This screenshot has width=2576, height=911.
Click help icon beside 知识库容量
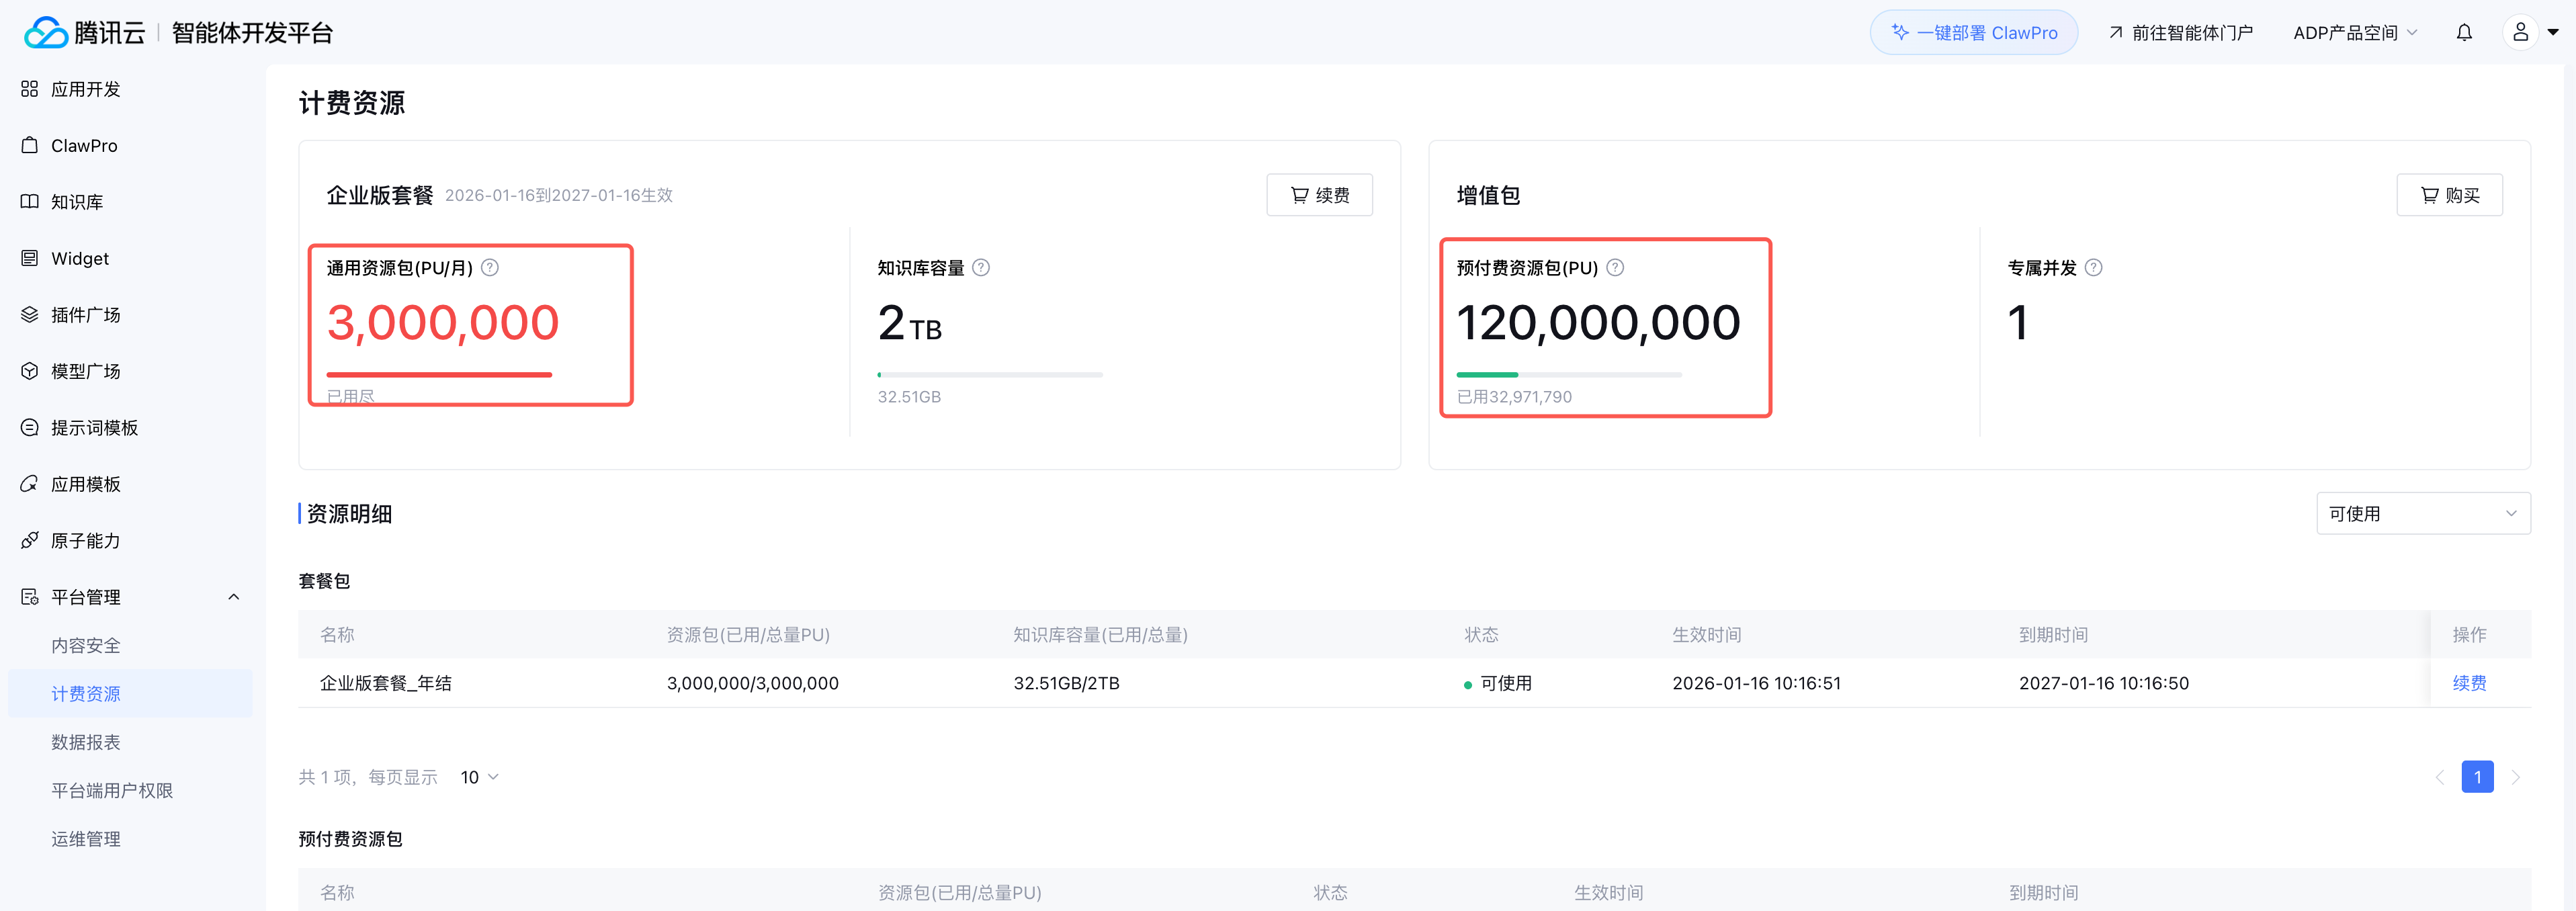[x=981, y=268]
